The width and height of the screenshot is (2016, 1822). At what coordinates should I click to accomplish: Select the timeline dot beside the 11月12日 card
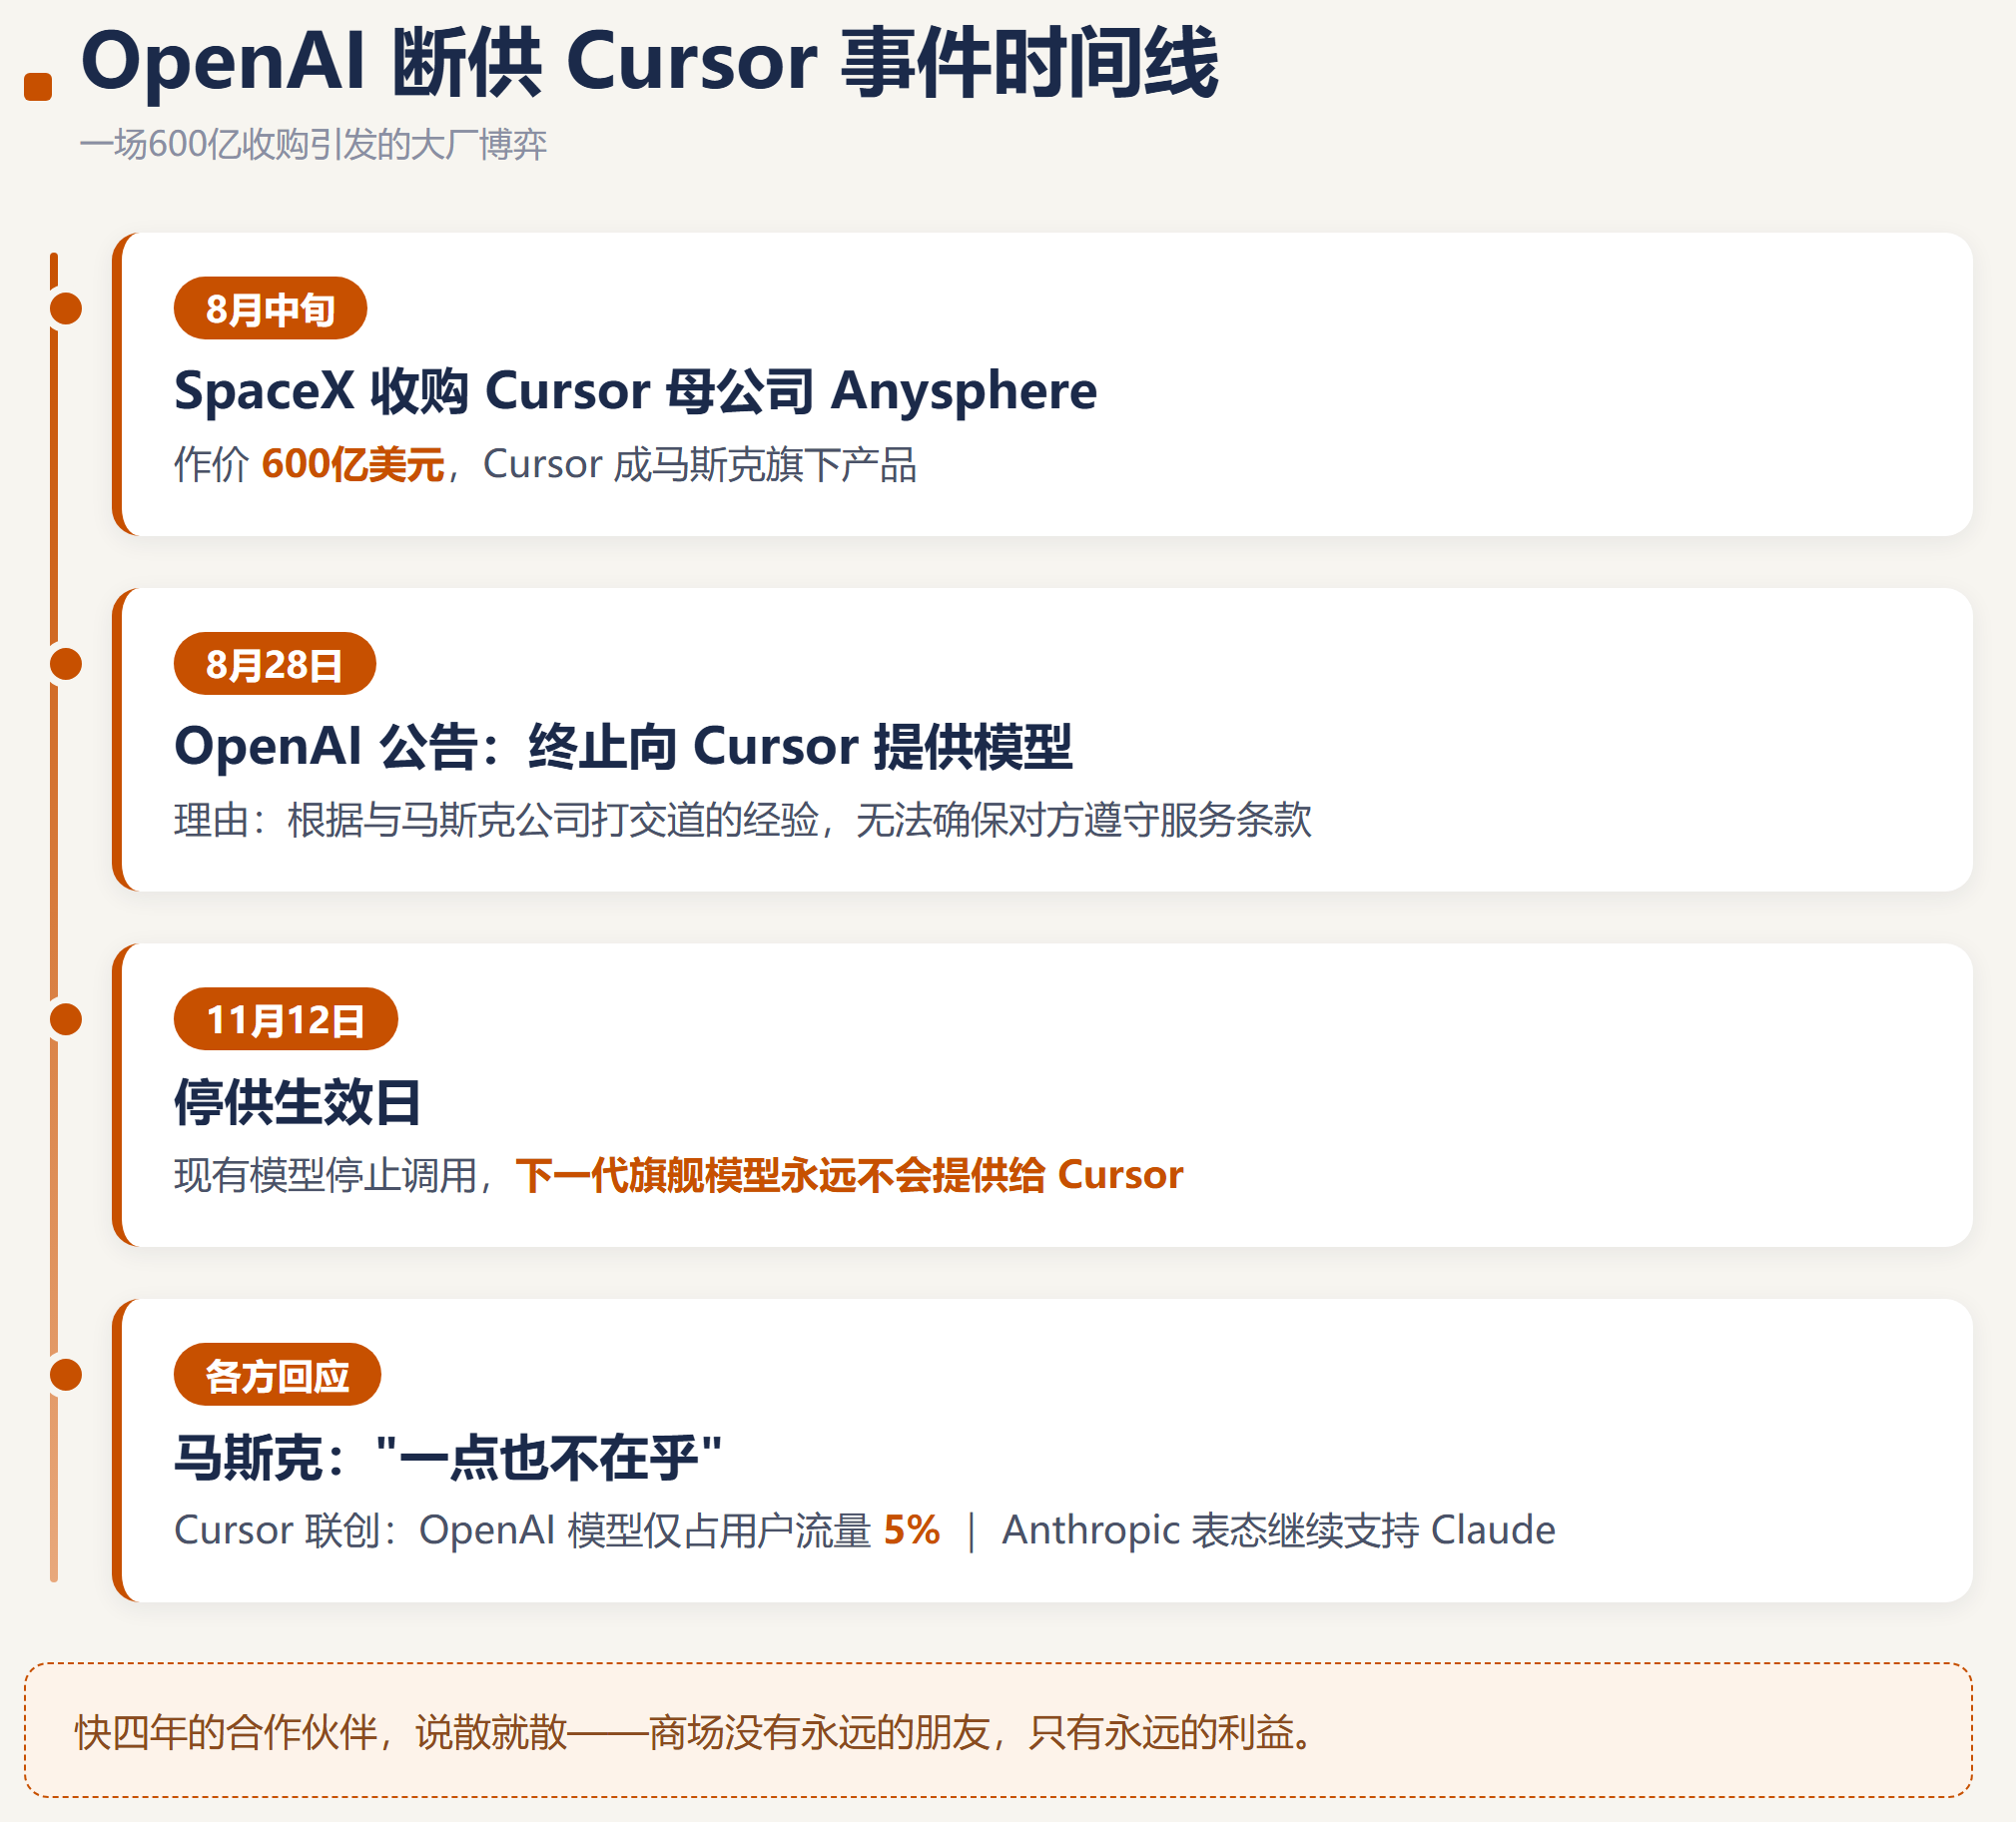66,1019
